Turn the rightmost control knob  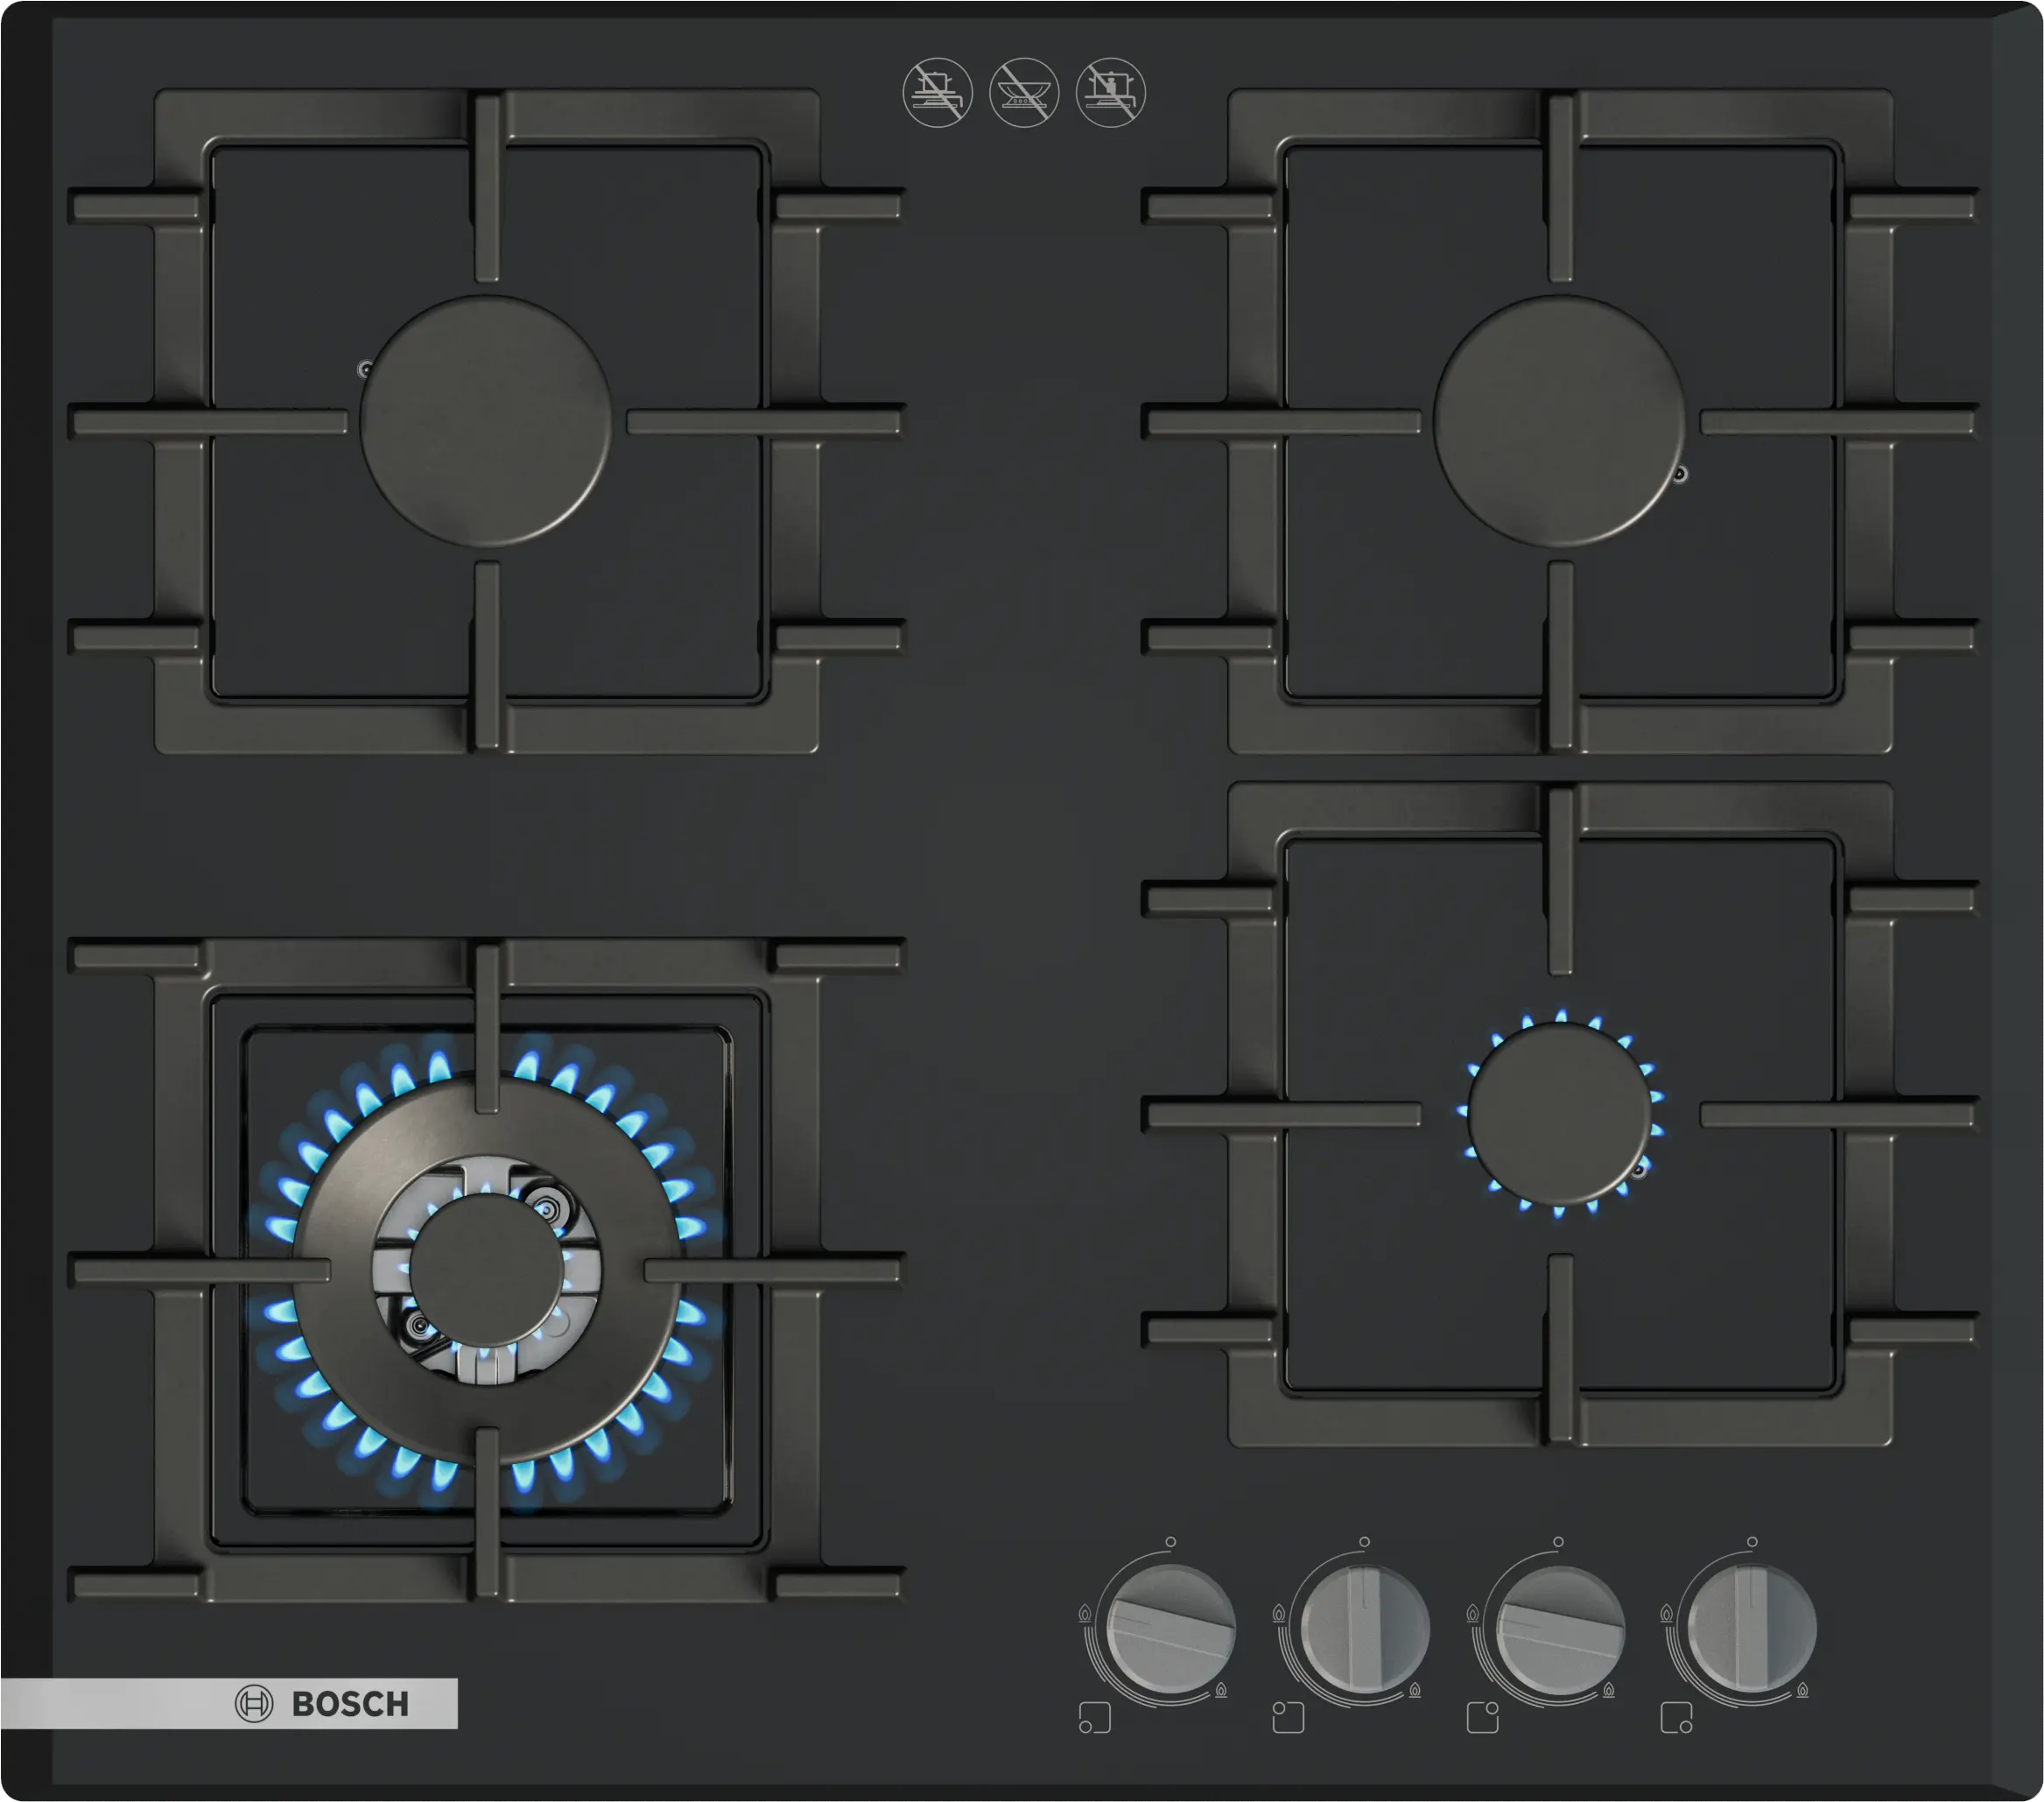(x=1752, y=1630)
